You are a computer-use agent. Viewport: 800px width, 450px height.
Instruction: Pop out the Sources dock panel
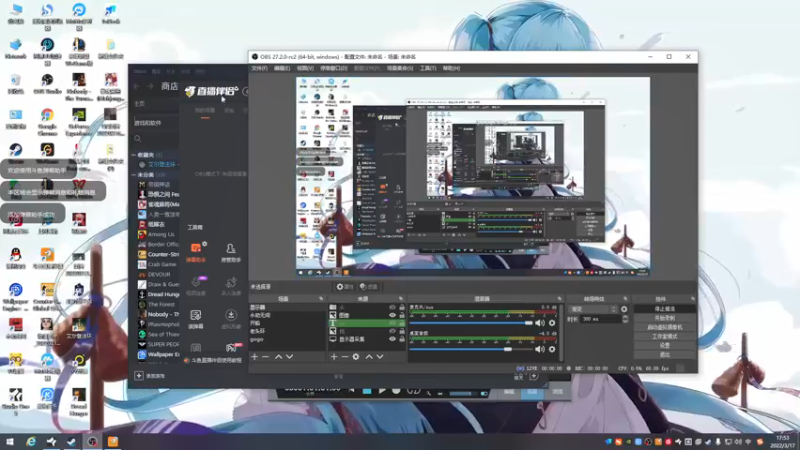point(401,298)
